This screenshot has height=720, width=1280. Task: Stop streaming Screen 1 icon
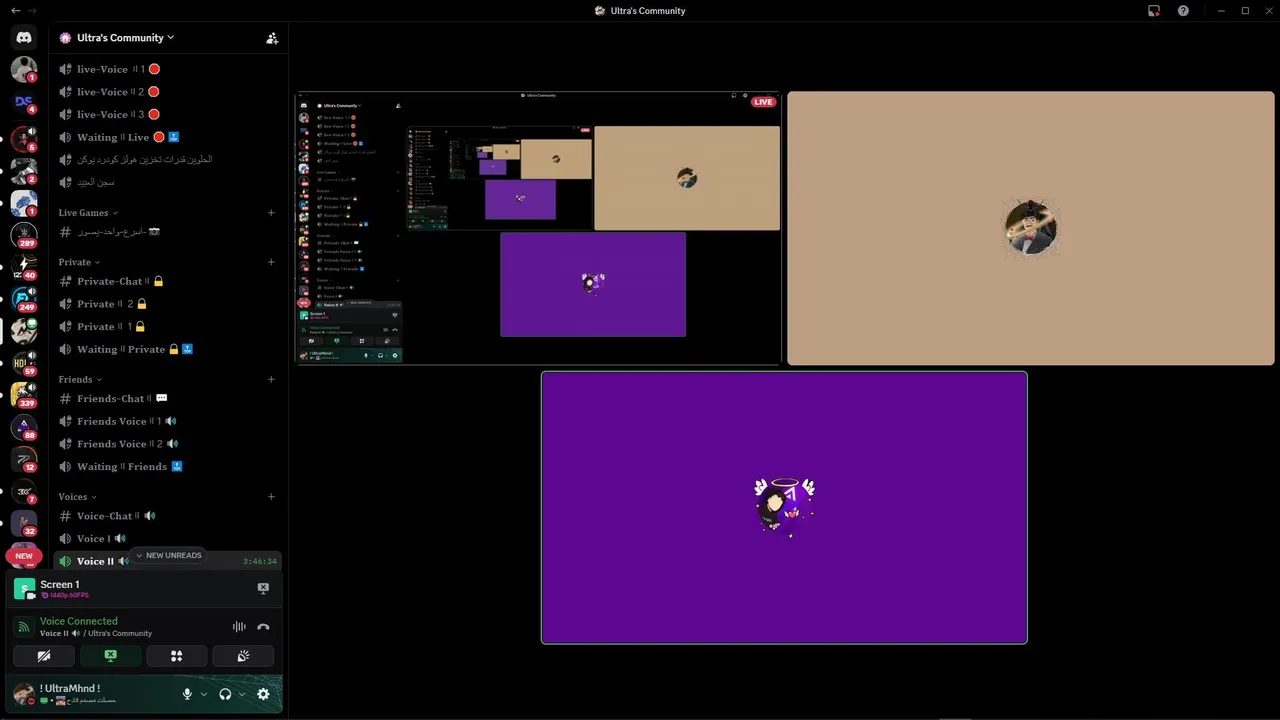point(263,589)
